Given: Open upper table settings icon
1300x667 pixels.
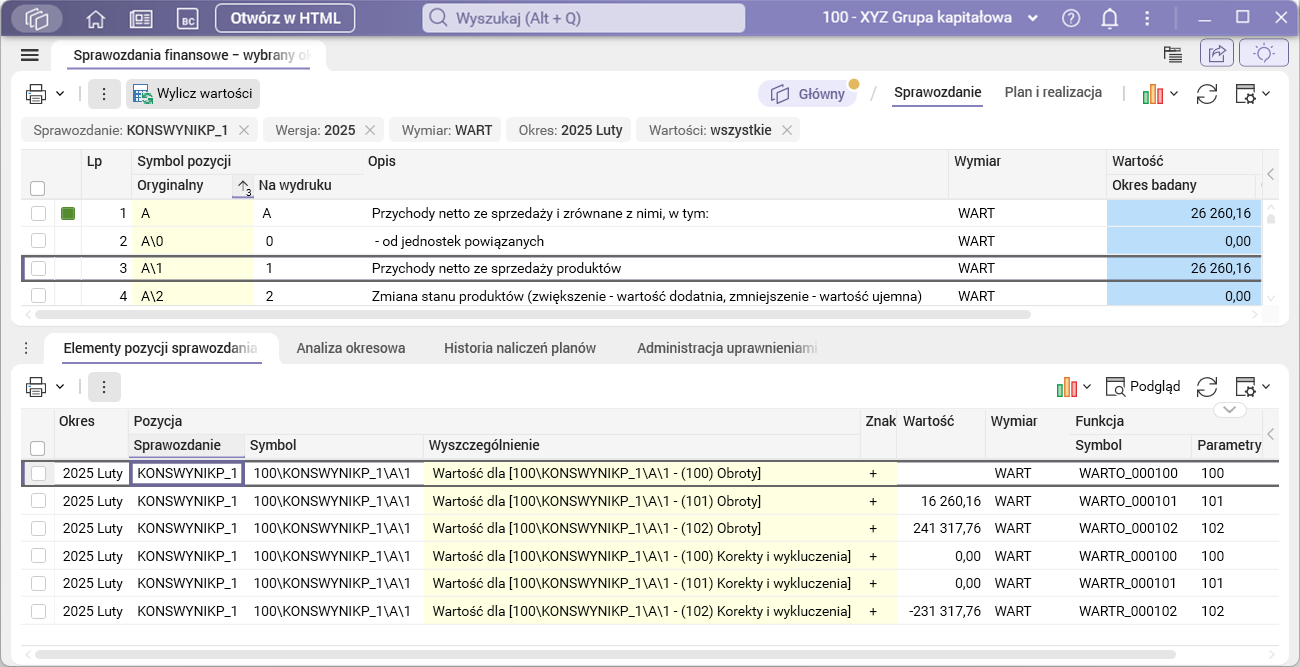Looking at the screenshot, I should click(1246, 94).
